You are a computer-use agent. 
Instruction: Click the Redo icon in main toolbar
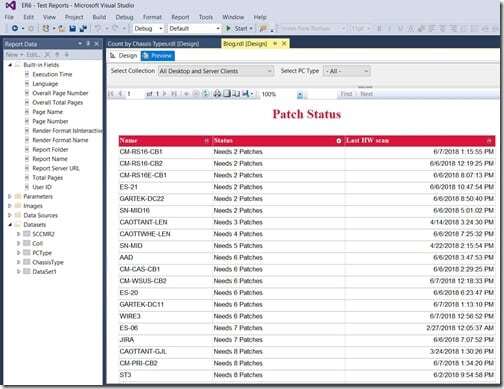point(115,29)
